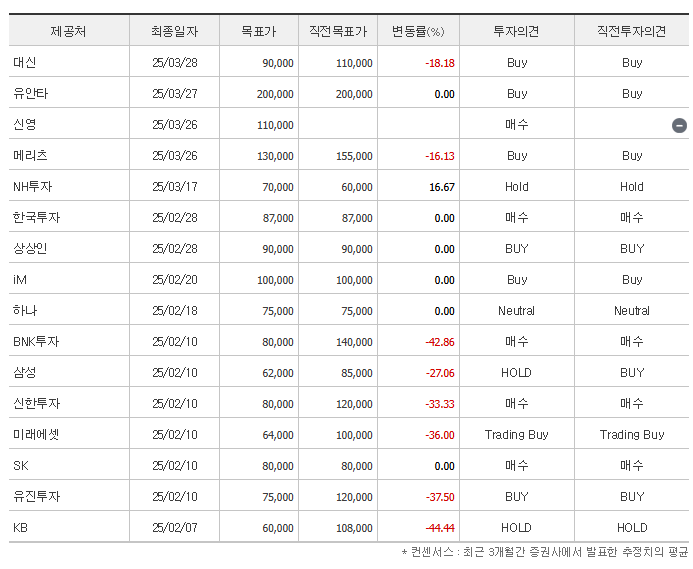Click 삼성 HOLD in 투자의견 column
The height and width of the screenshot is (569, 693).
pyautogui.click(x=516, y=373)
